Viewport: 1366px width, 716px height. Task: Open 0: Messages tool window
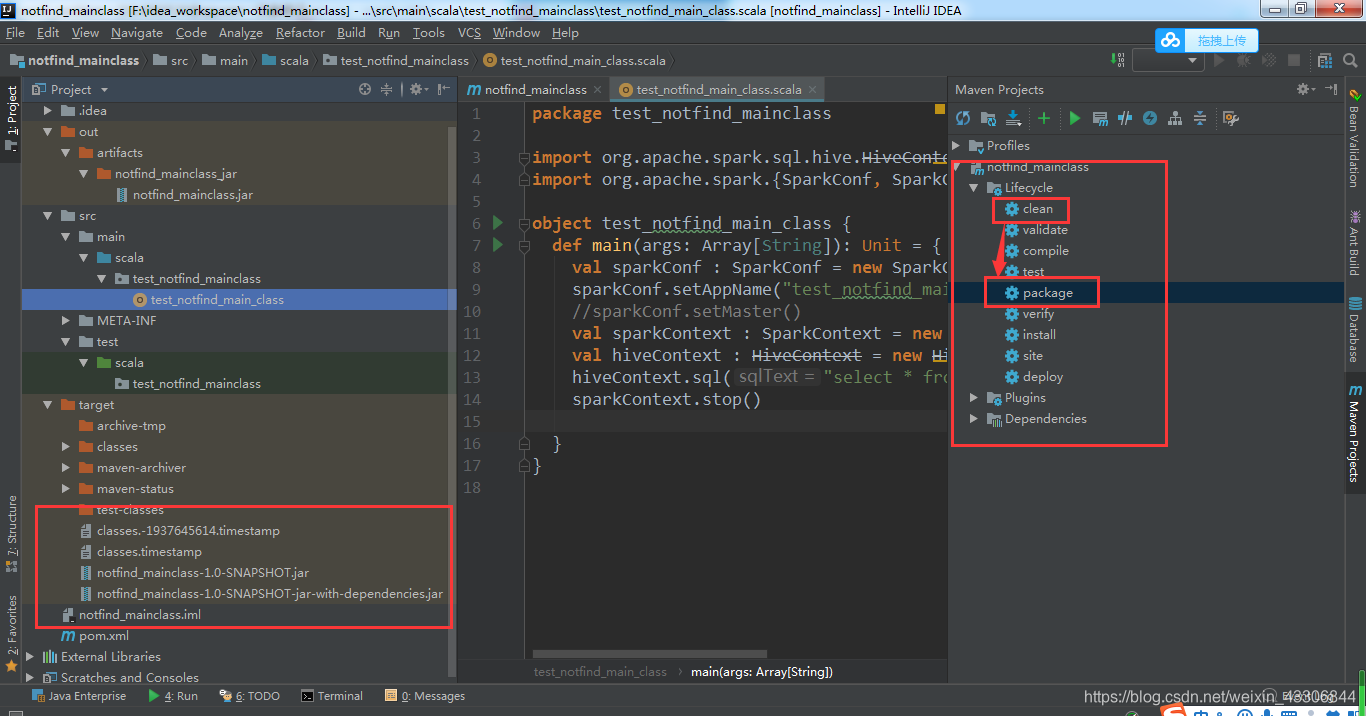pyautogui.click(x=425, y=696)
